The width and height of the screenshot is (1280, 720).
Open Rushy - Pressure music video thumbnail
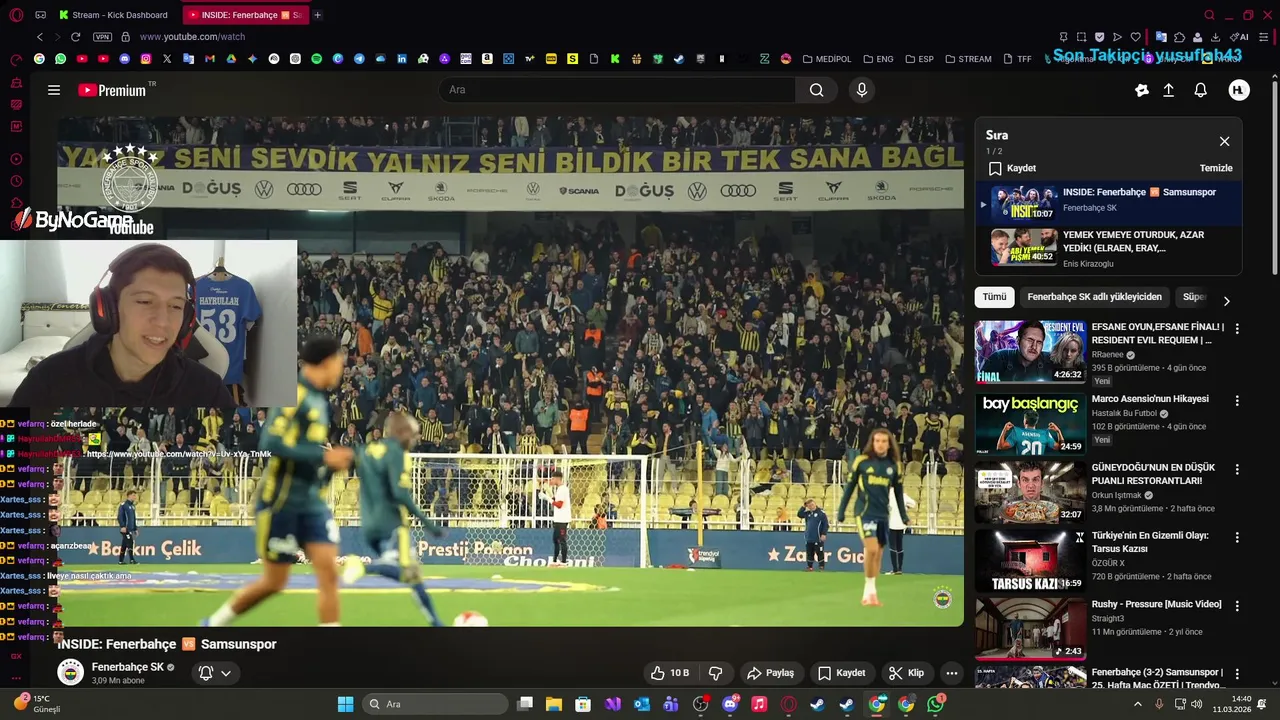pyautogui.click(x=1030, y=629)
